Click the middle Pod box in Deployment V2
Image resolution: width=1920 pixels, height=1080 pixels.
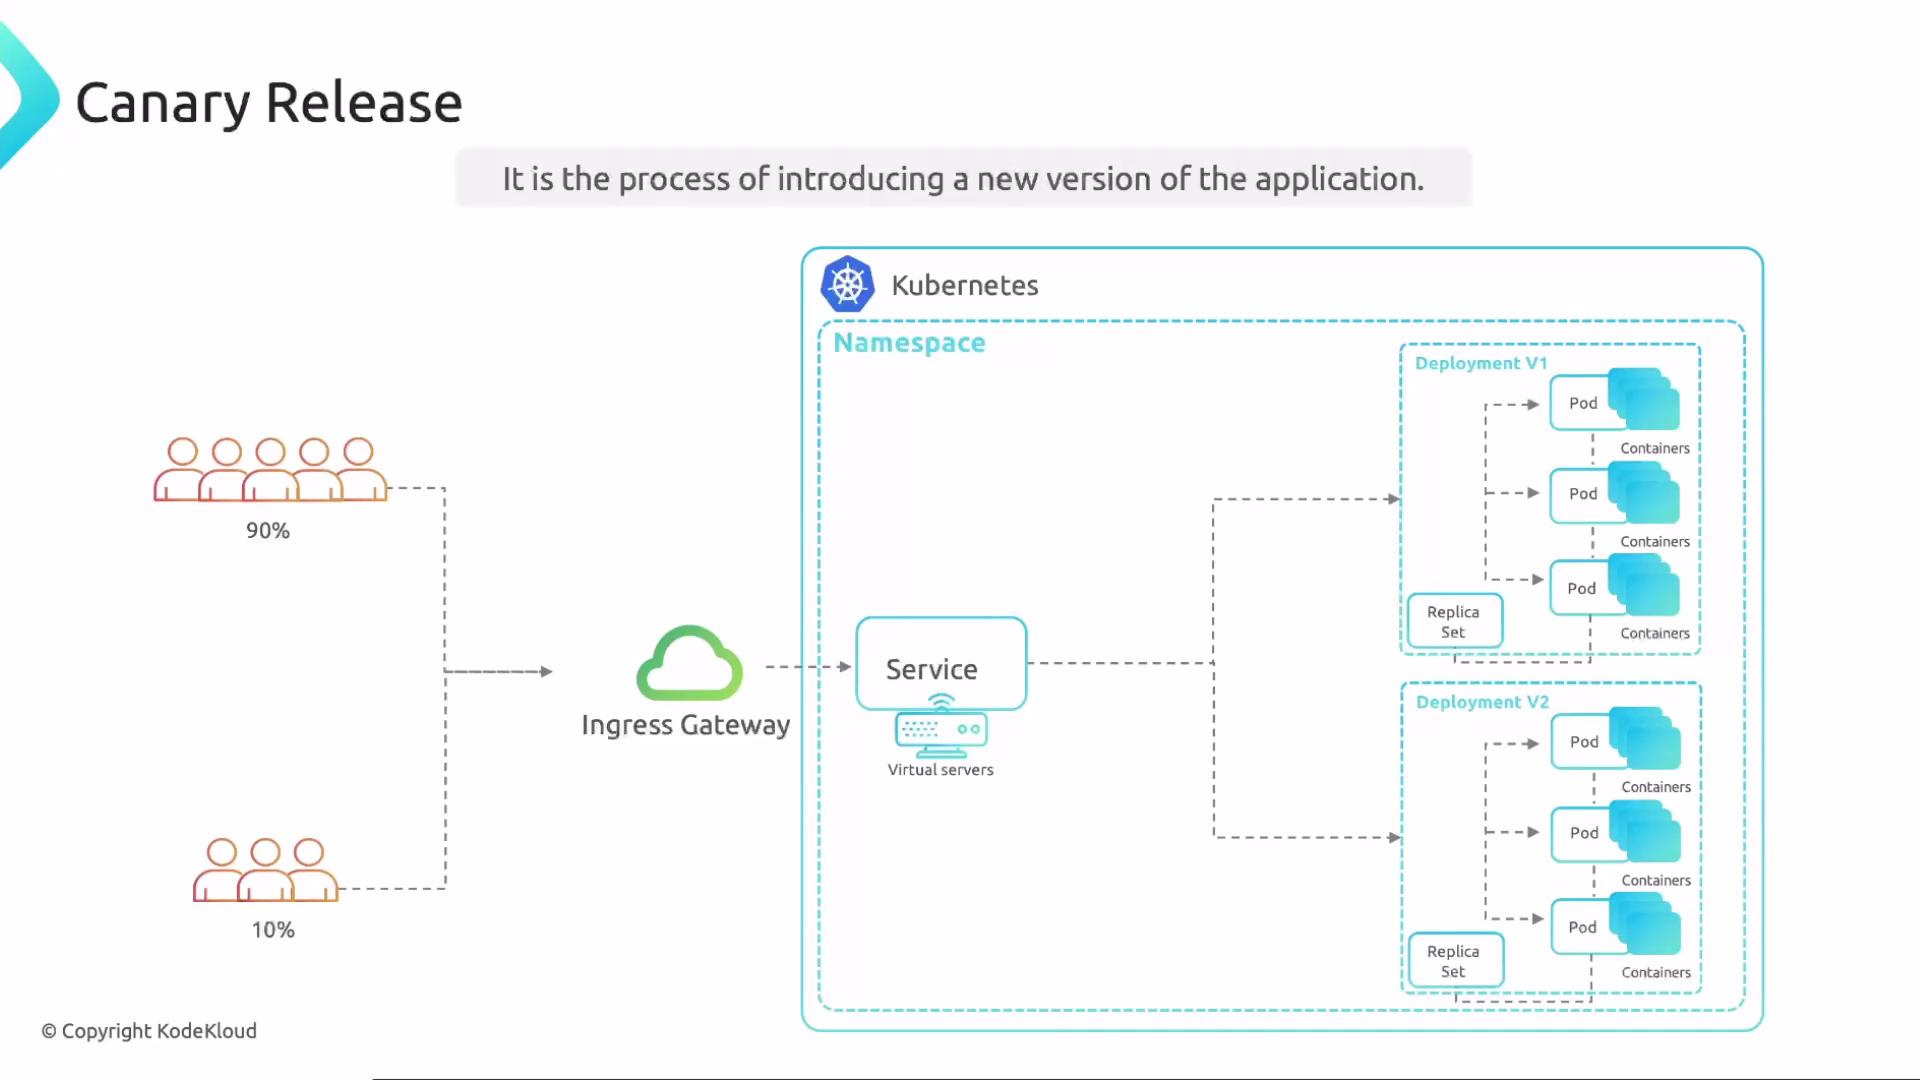(1583, 833)
